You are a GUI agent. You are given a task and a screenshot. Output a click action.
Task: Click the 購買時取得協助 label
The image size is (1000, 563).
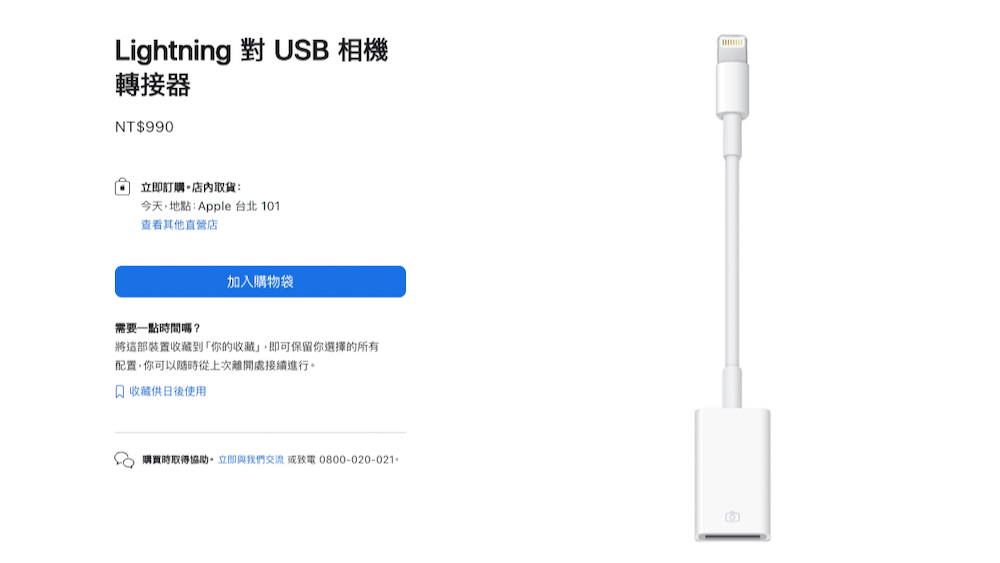coord(176,460)
